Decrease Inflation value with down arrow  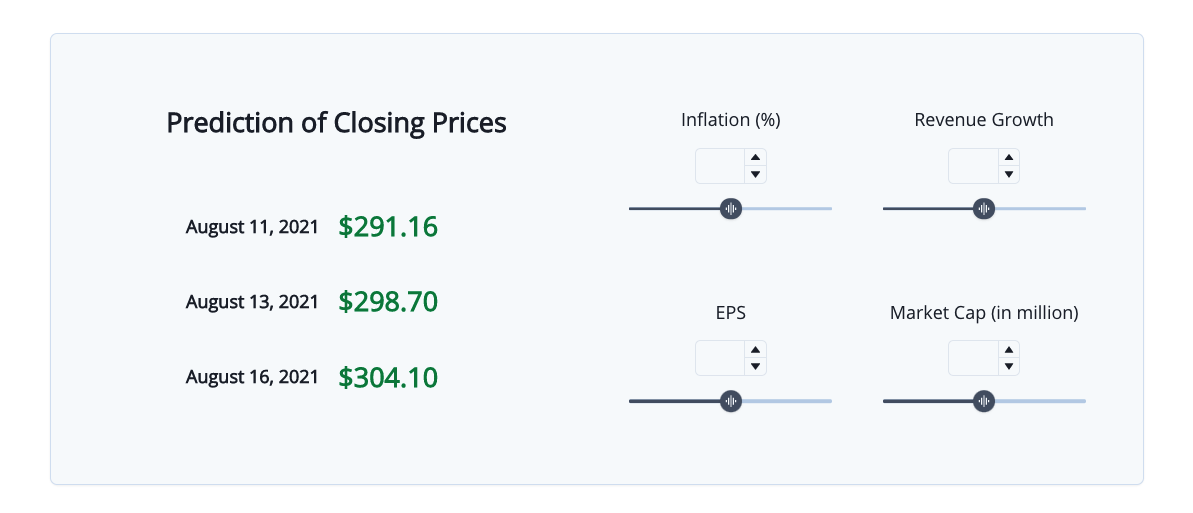click(756, 175)
